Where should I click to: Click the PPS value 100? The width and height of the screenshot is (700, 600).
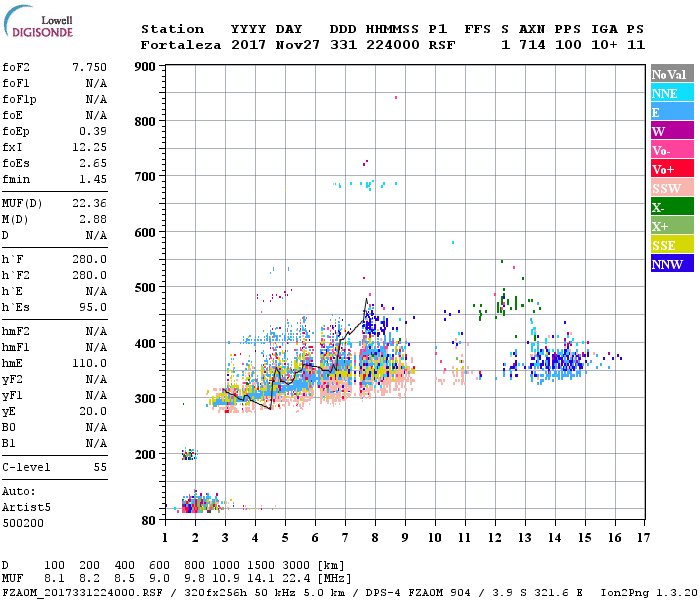(568, 45)
